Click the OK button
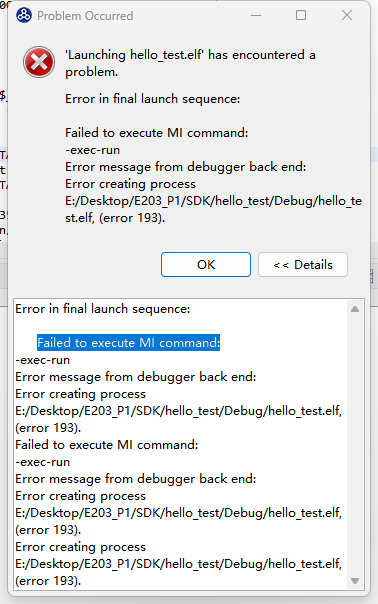The image size is (378, 604). (x=206, y=265)
